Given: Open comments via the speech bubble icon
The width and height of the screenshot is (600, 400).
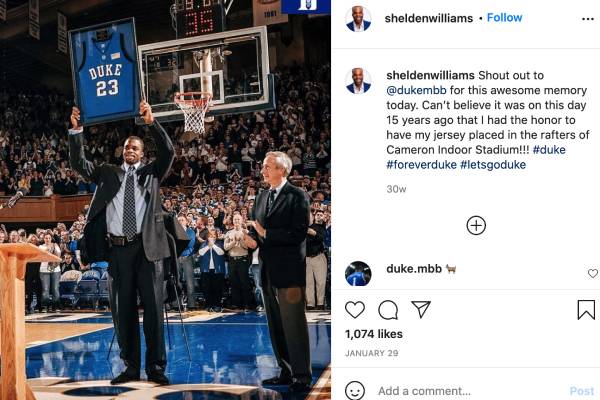Looking at the screenshot, I should [x=388, y=310].
